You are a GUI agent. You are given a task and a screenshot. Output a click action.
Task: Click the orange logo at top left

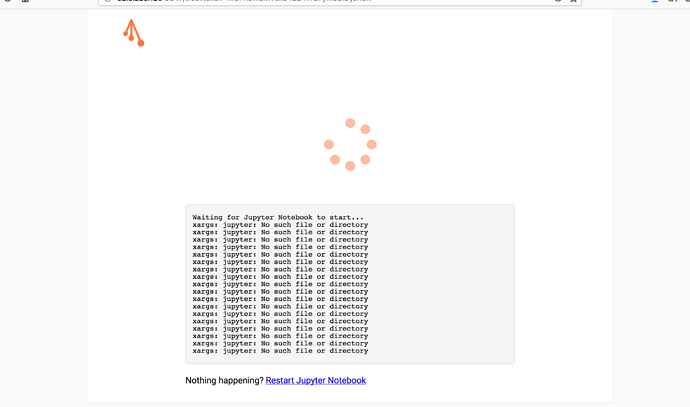(133, 34)
